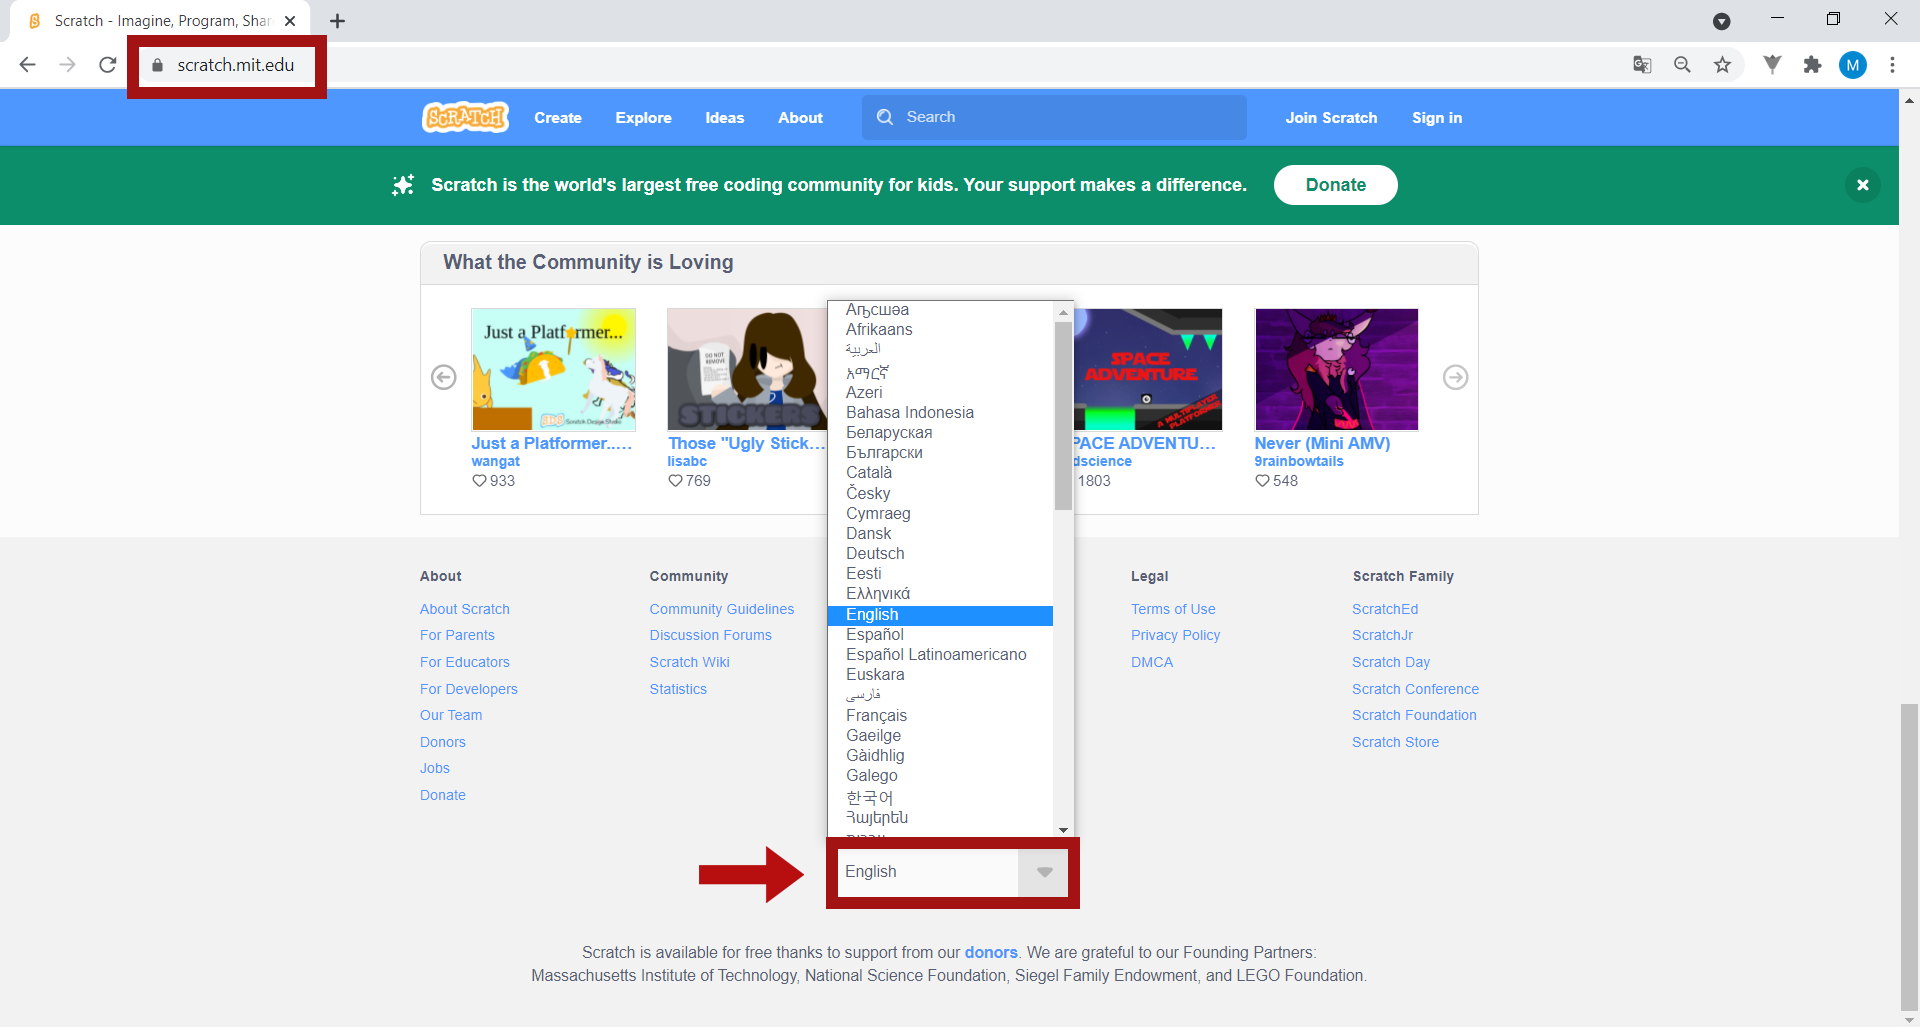
Task: Open the extensions puzzle icon
Action: point(1812,65)
